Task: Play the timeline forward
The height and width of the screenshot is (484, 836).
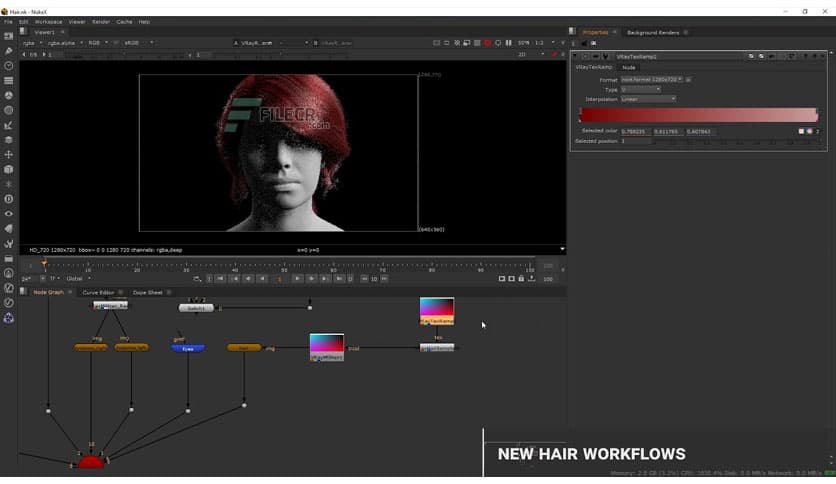Action: click(x=297, y=279)
